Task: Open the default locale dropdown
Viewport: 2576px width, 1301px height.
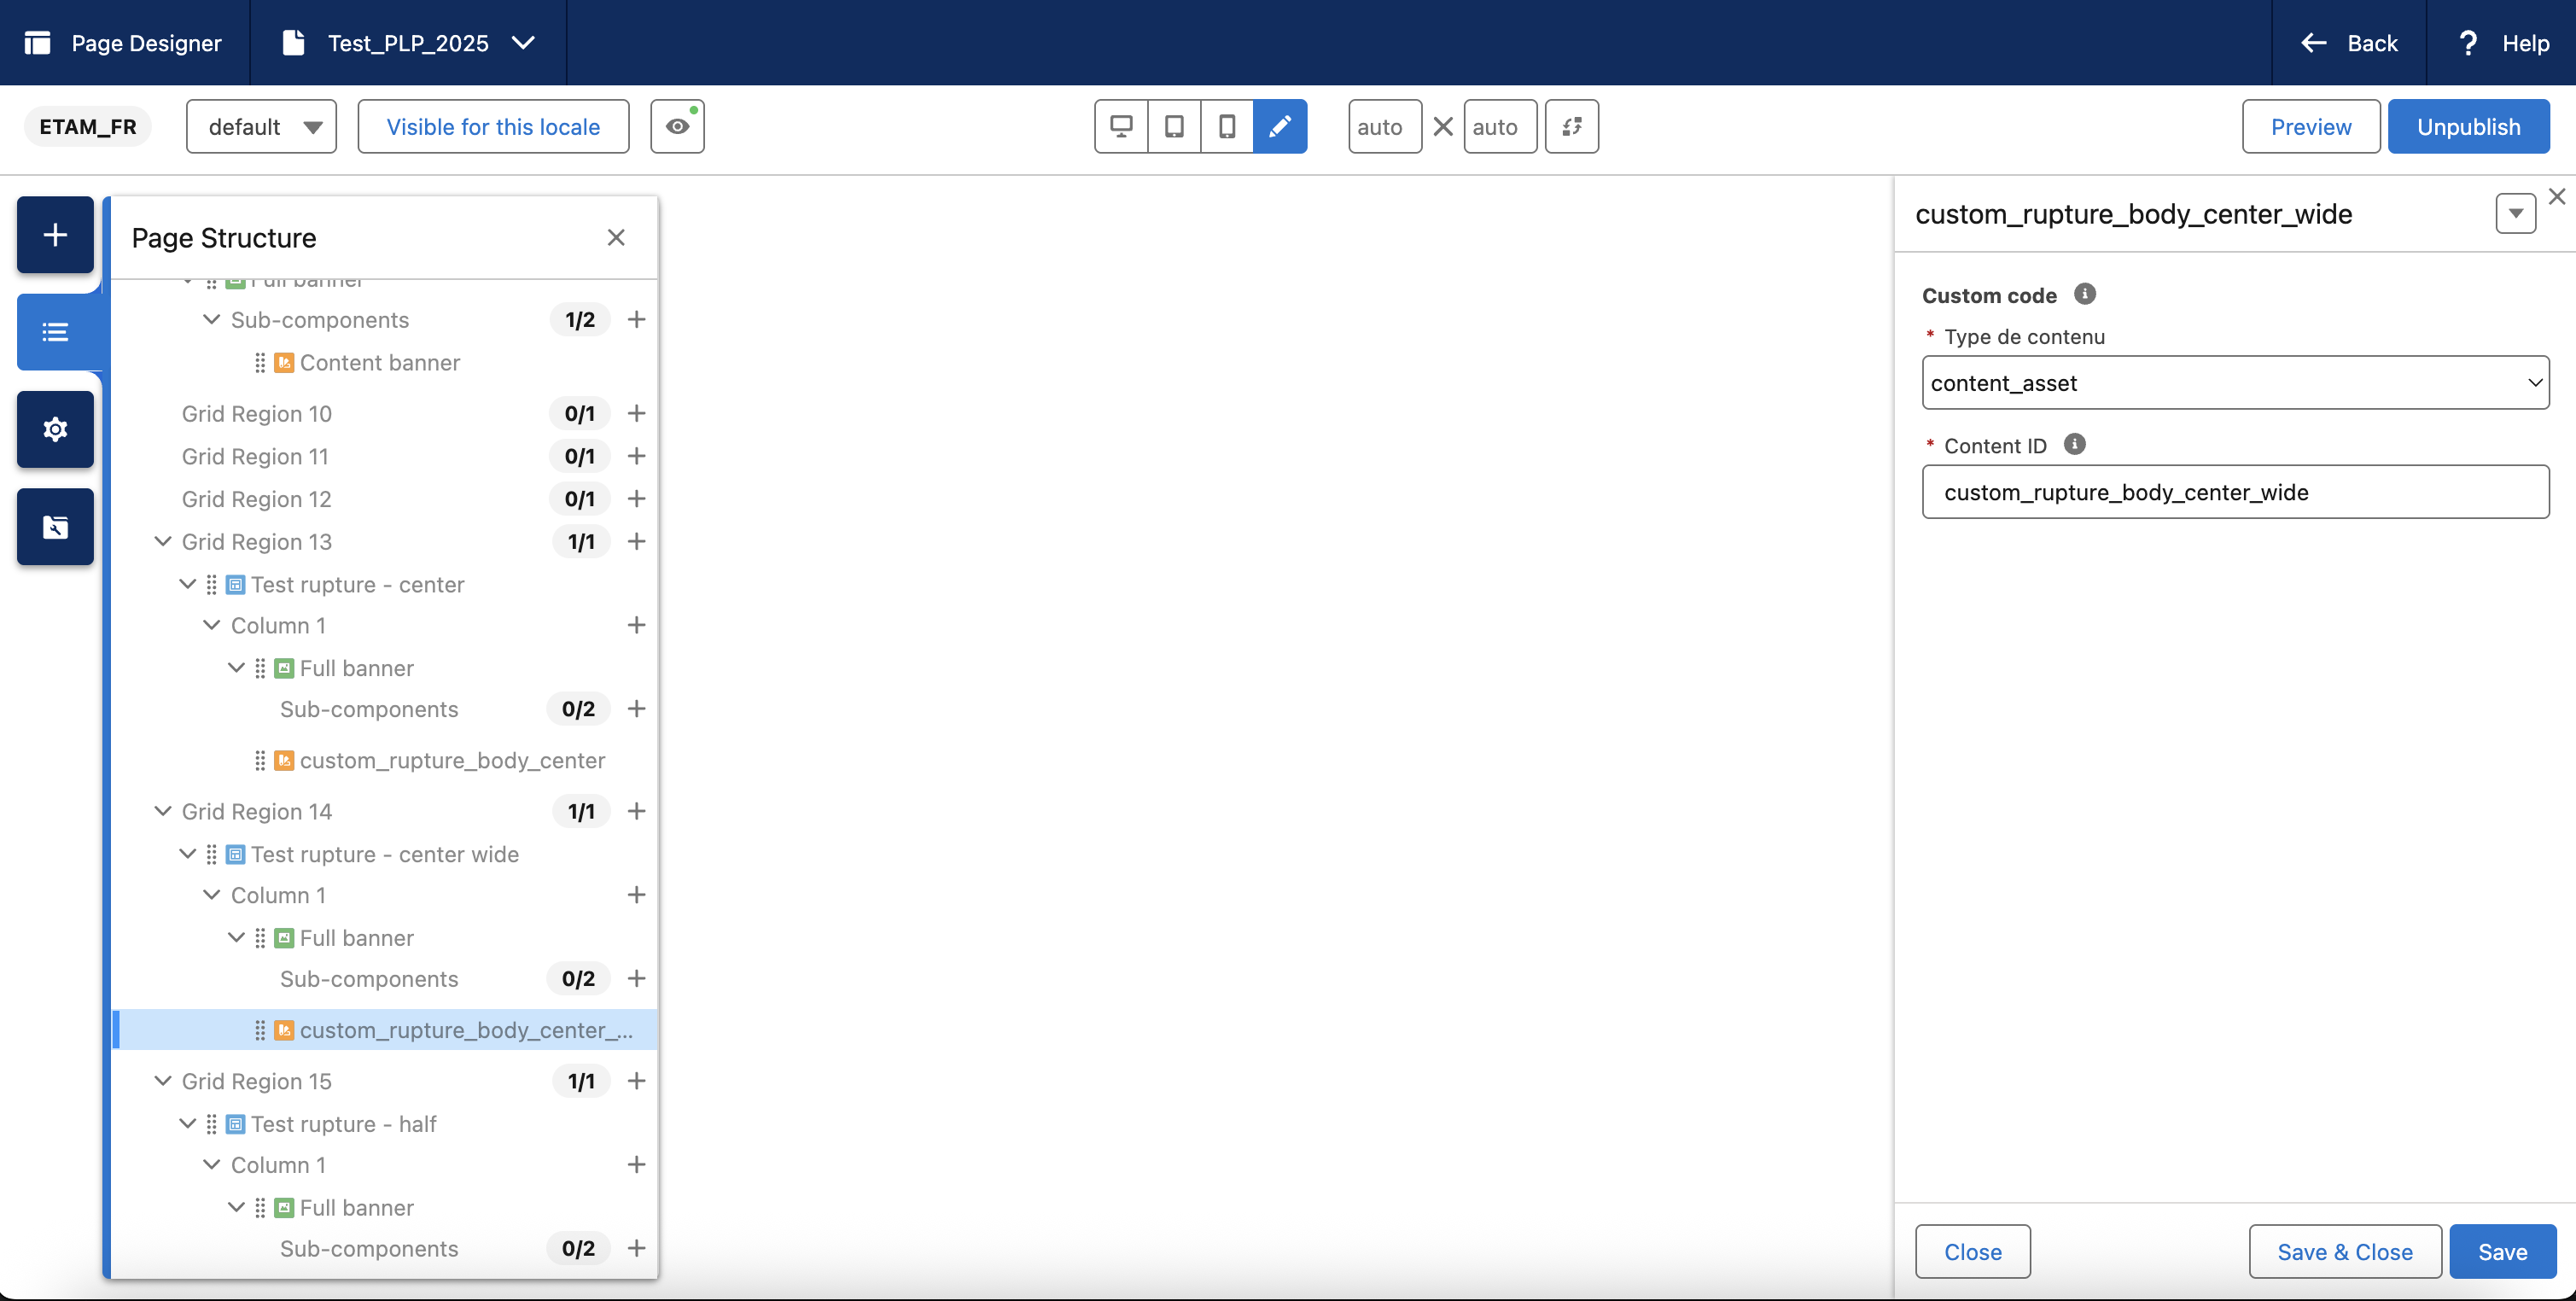Action: pos(261,127)
